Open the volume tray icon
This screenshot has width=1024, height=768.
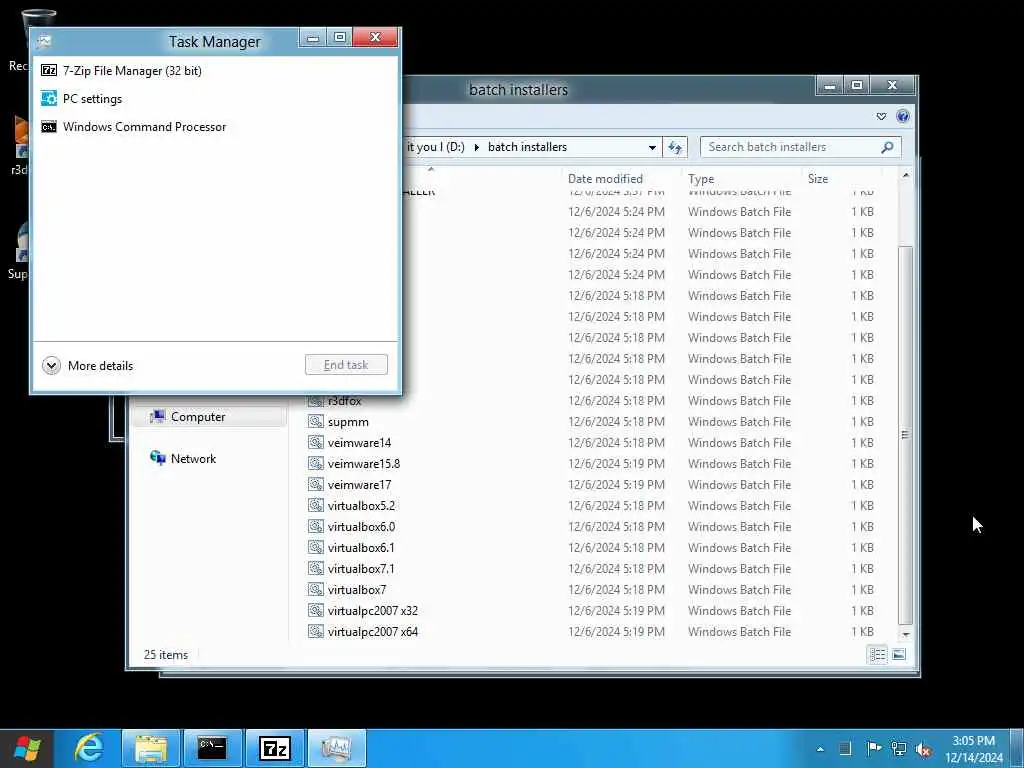pos(923,749)
